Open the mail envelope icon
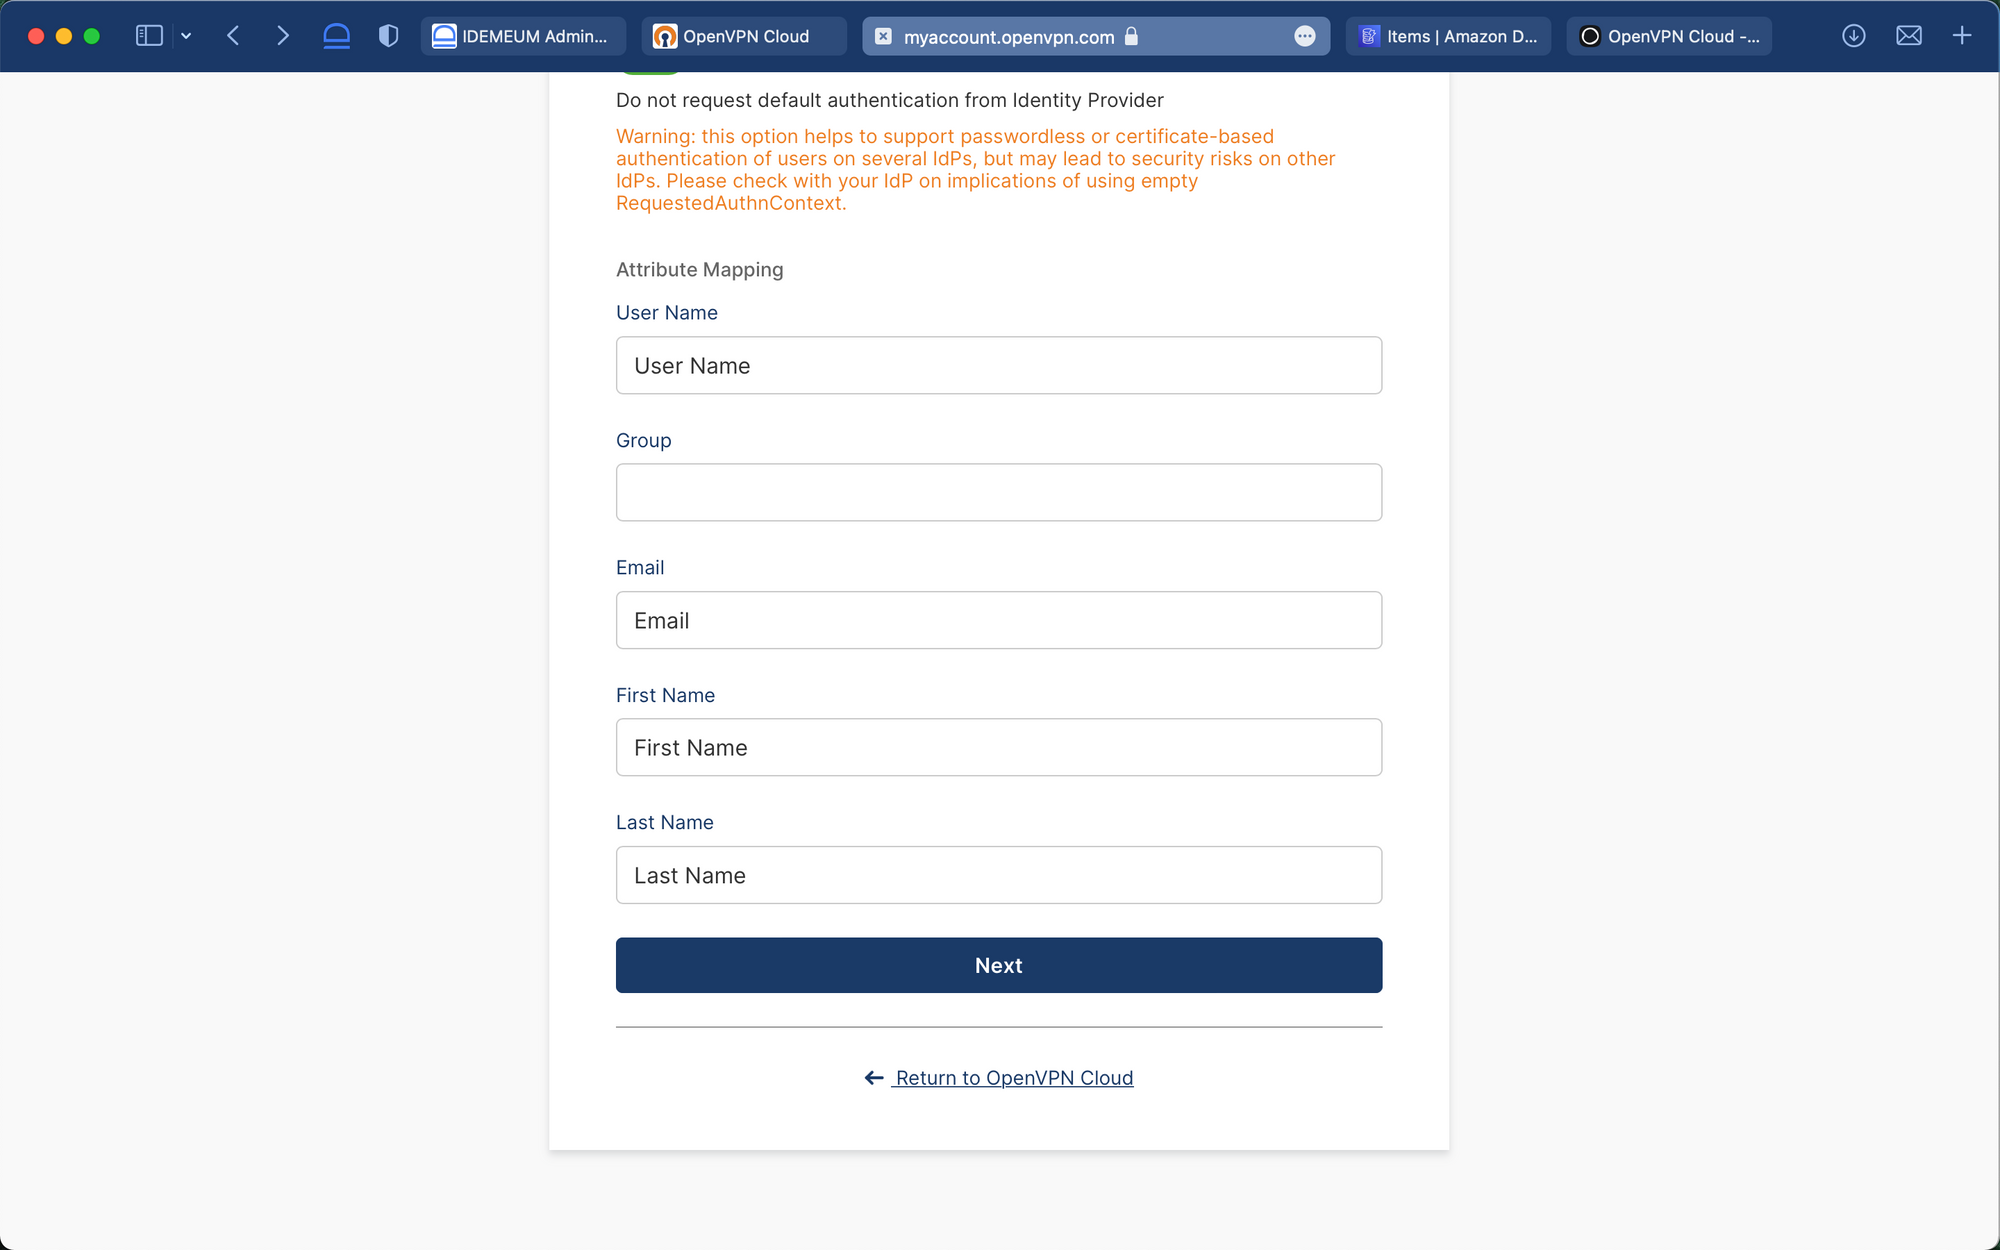Image resolution: width=2000 pixels, height=1250 pixels. point(1909,36)
